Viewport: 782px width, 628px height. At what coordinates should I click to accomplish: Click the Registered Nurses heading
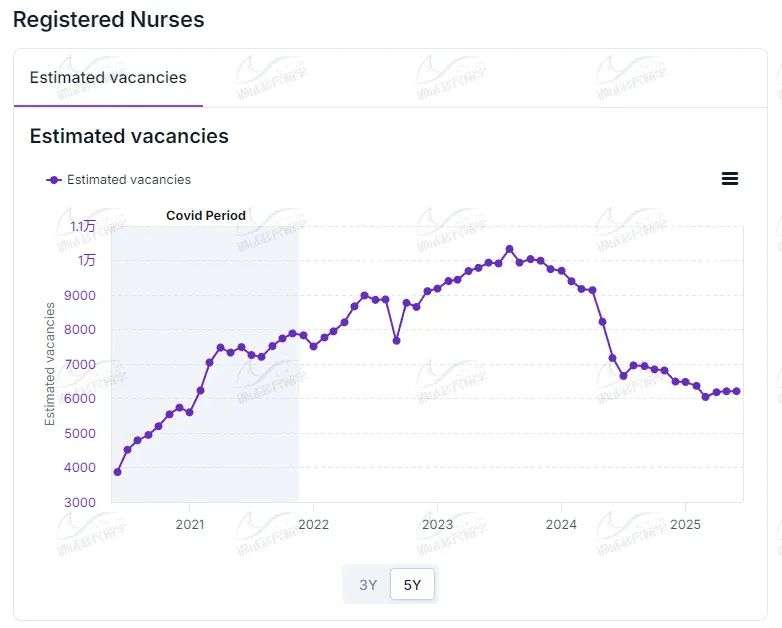pos(108,19)
